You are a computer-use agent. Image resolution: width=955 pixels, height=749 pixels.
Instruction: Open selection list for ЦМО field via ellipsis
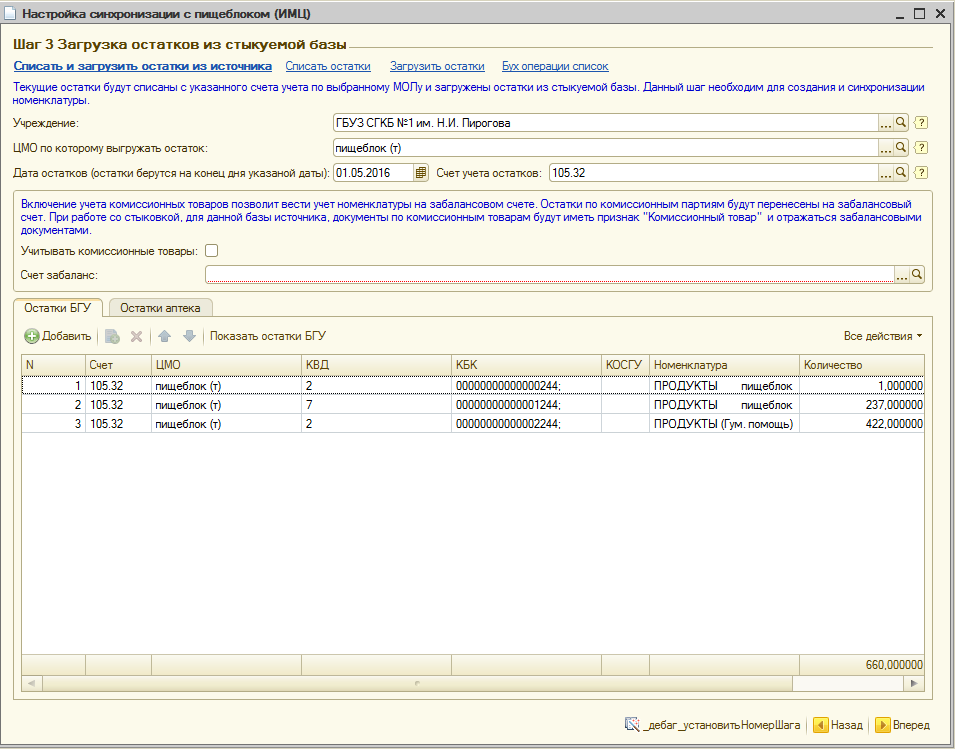[x=885, y=148]
